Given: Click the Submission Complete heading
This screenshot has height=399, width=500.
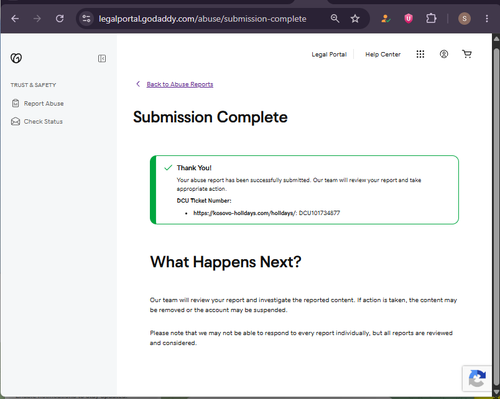Looking at the screenshot, I should point(210,117).
